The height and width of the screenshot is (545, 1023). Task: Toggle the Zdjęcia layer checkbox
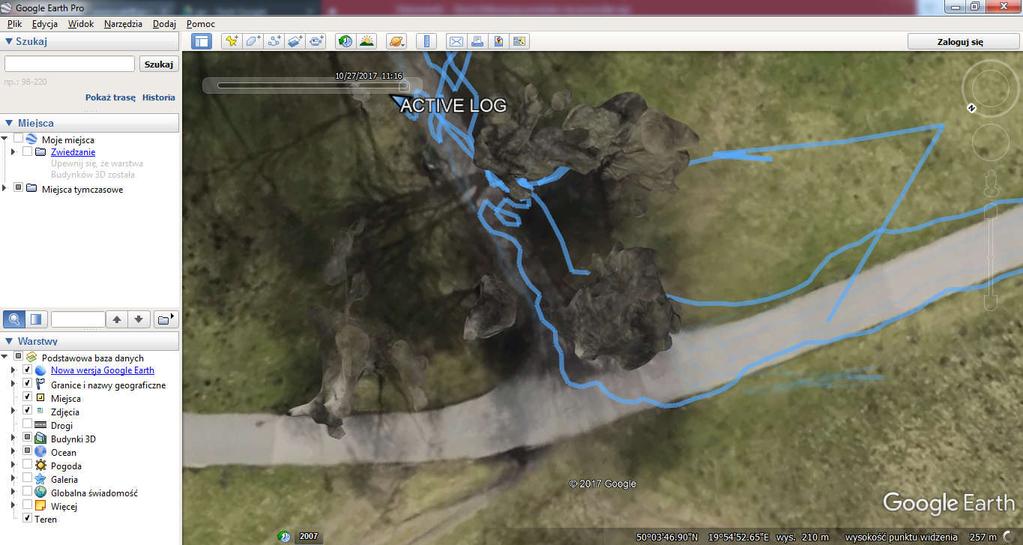pyautogui.click(x=27, y=411)
